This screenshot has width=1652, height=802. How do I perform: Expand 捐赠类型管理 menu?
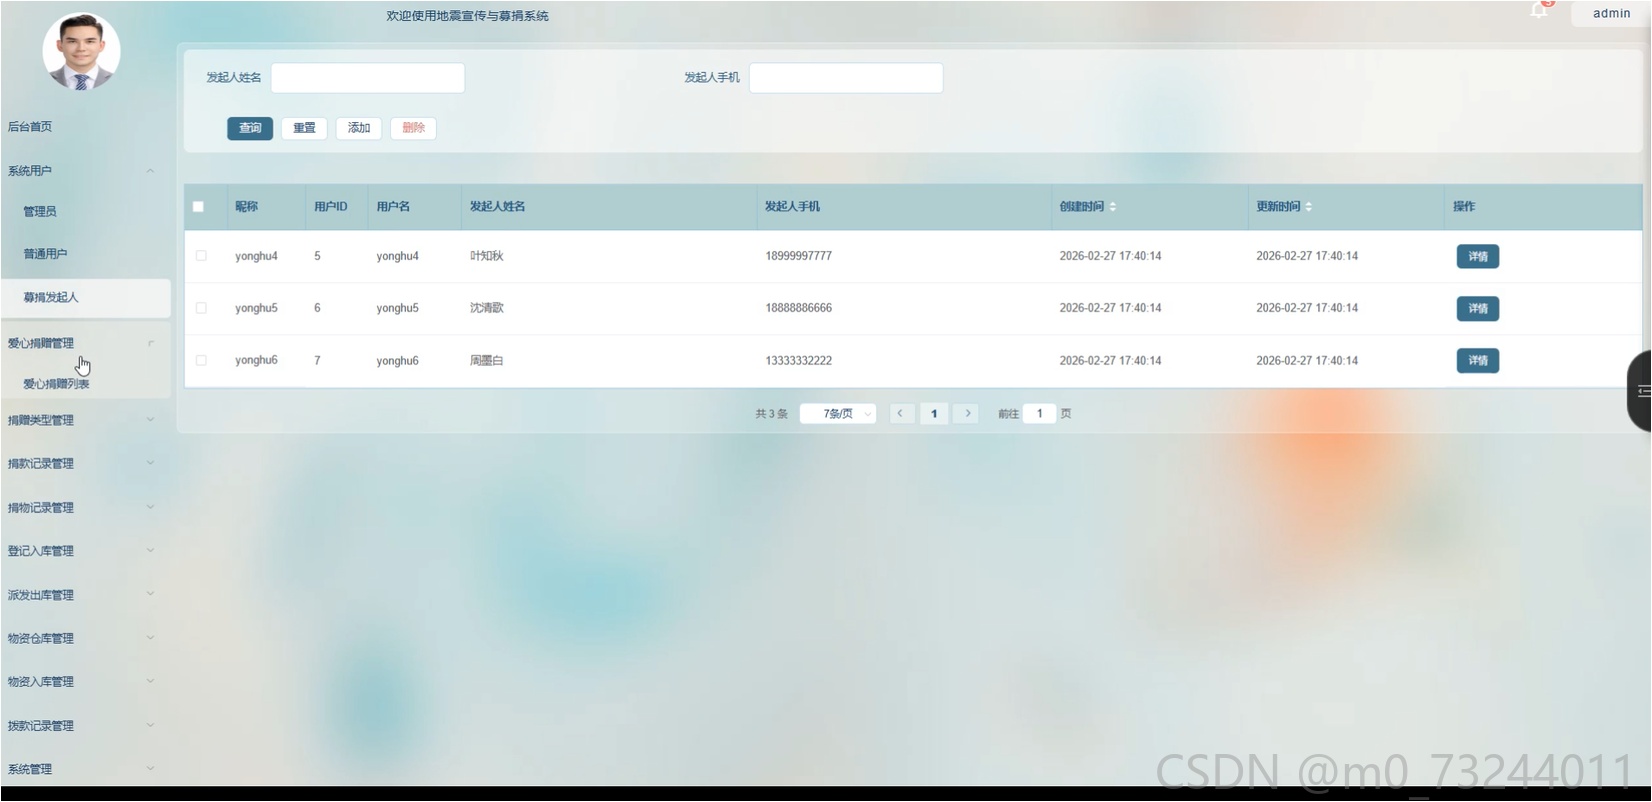click(x=80, y=420)
